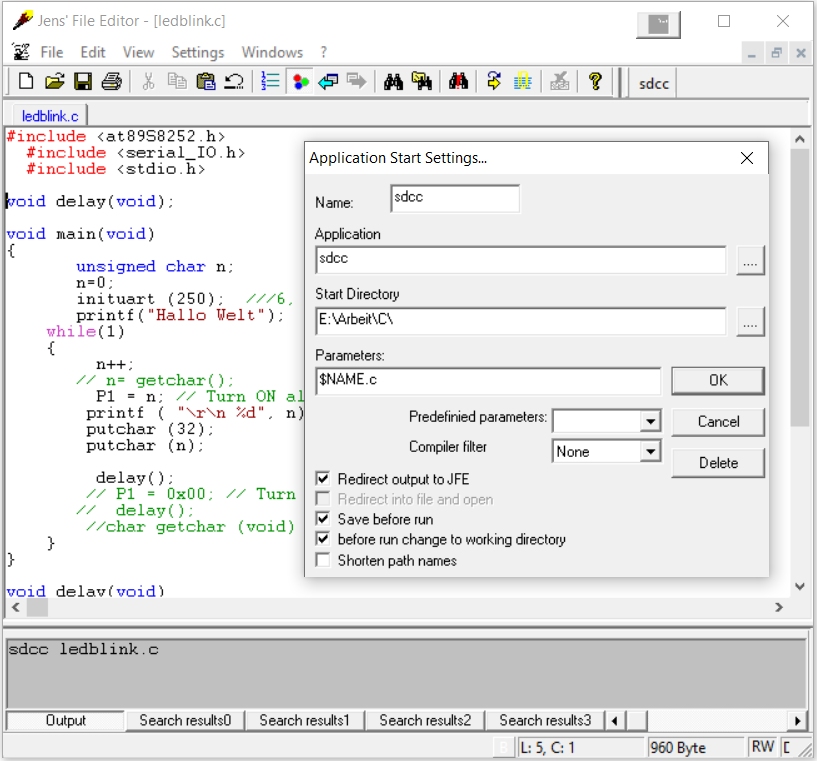
Task: Click the Open file folder icon
Action: pyautogui.click(x=55, y=82)
